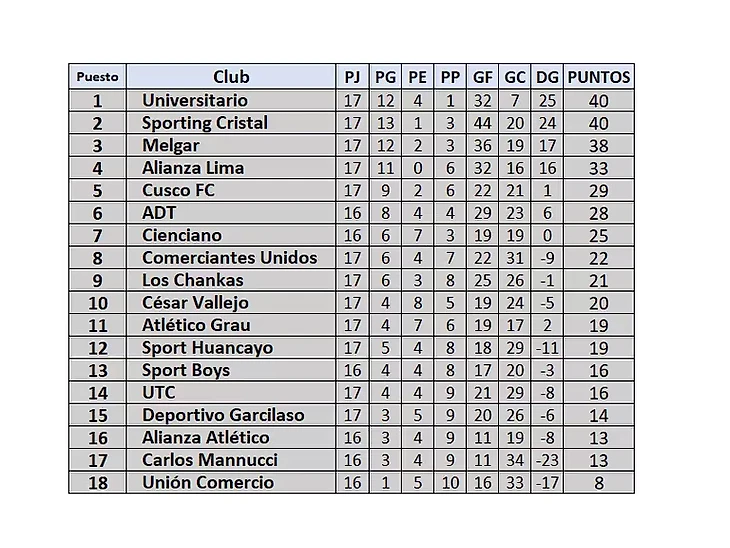Click Sport Huancayo club name

207,348
